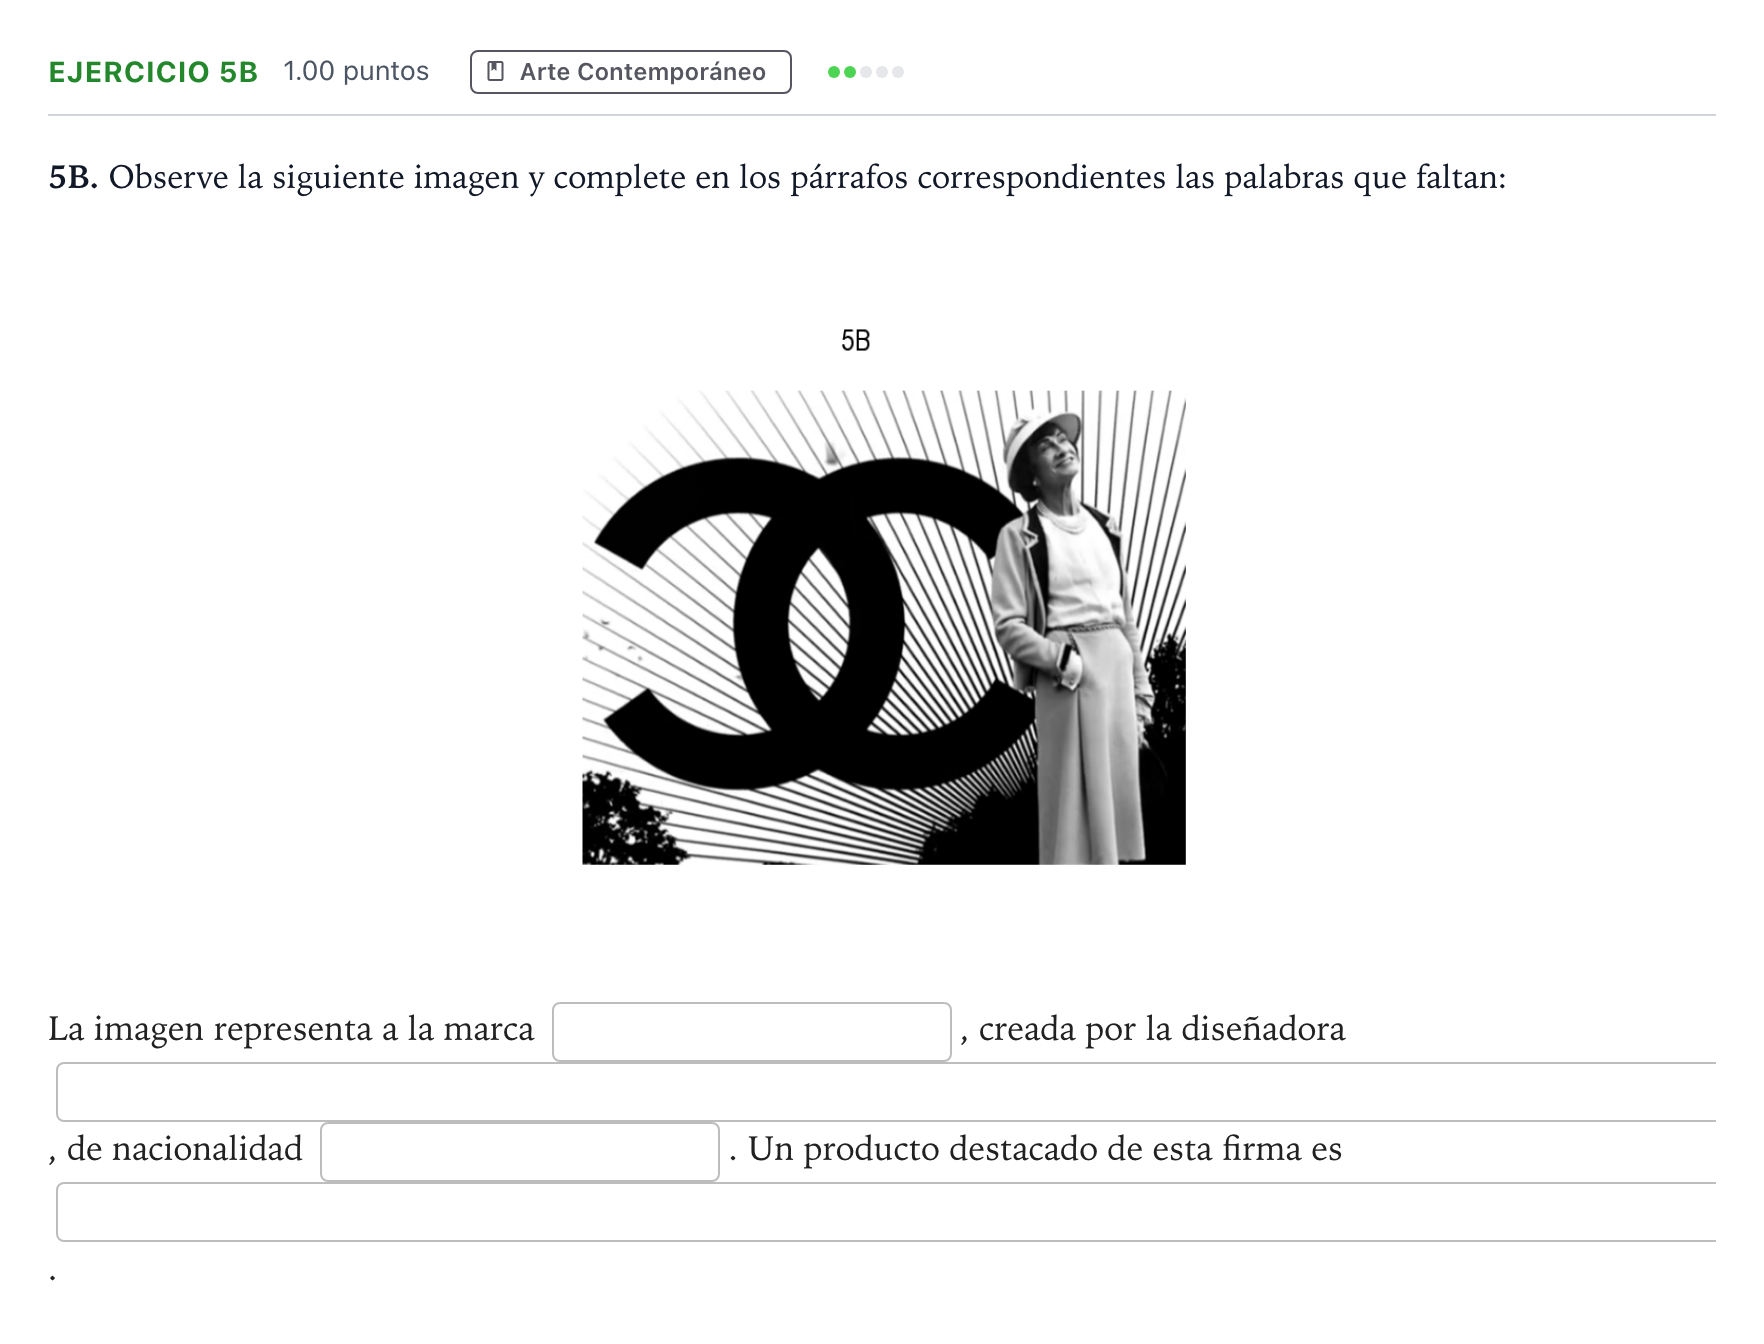Click the '5B' caption above the image
The height and width of the screenshot is (1344, 1764).
pos(855,341)
